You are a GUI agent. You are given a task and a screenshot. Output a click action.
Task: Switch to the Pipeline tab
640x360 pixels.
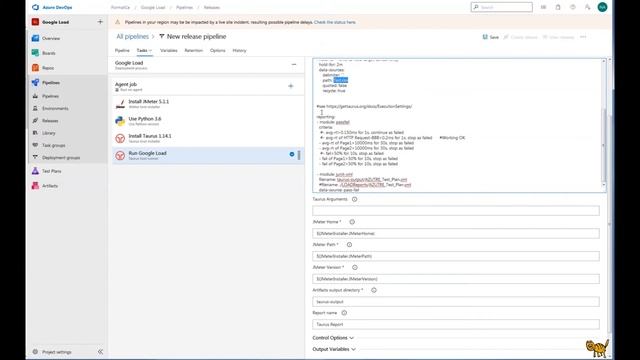122,51
